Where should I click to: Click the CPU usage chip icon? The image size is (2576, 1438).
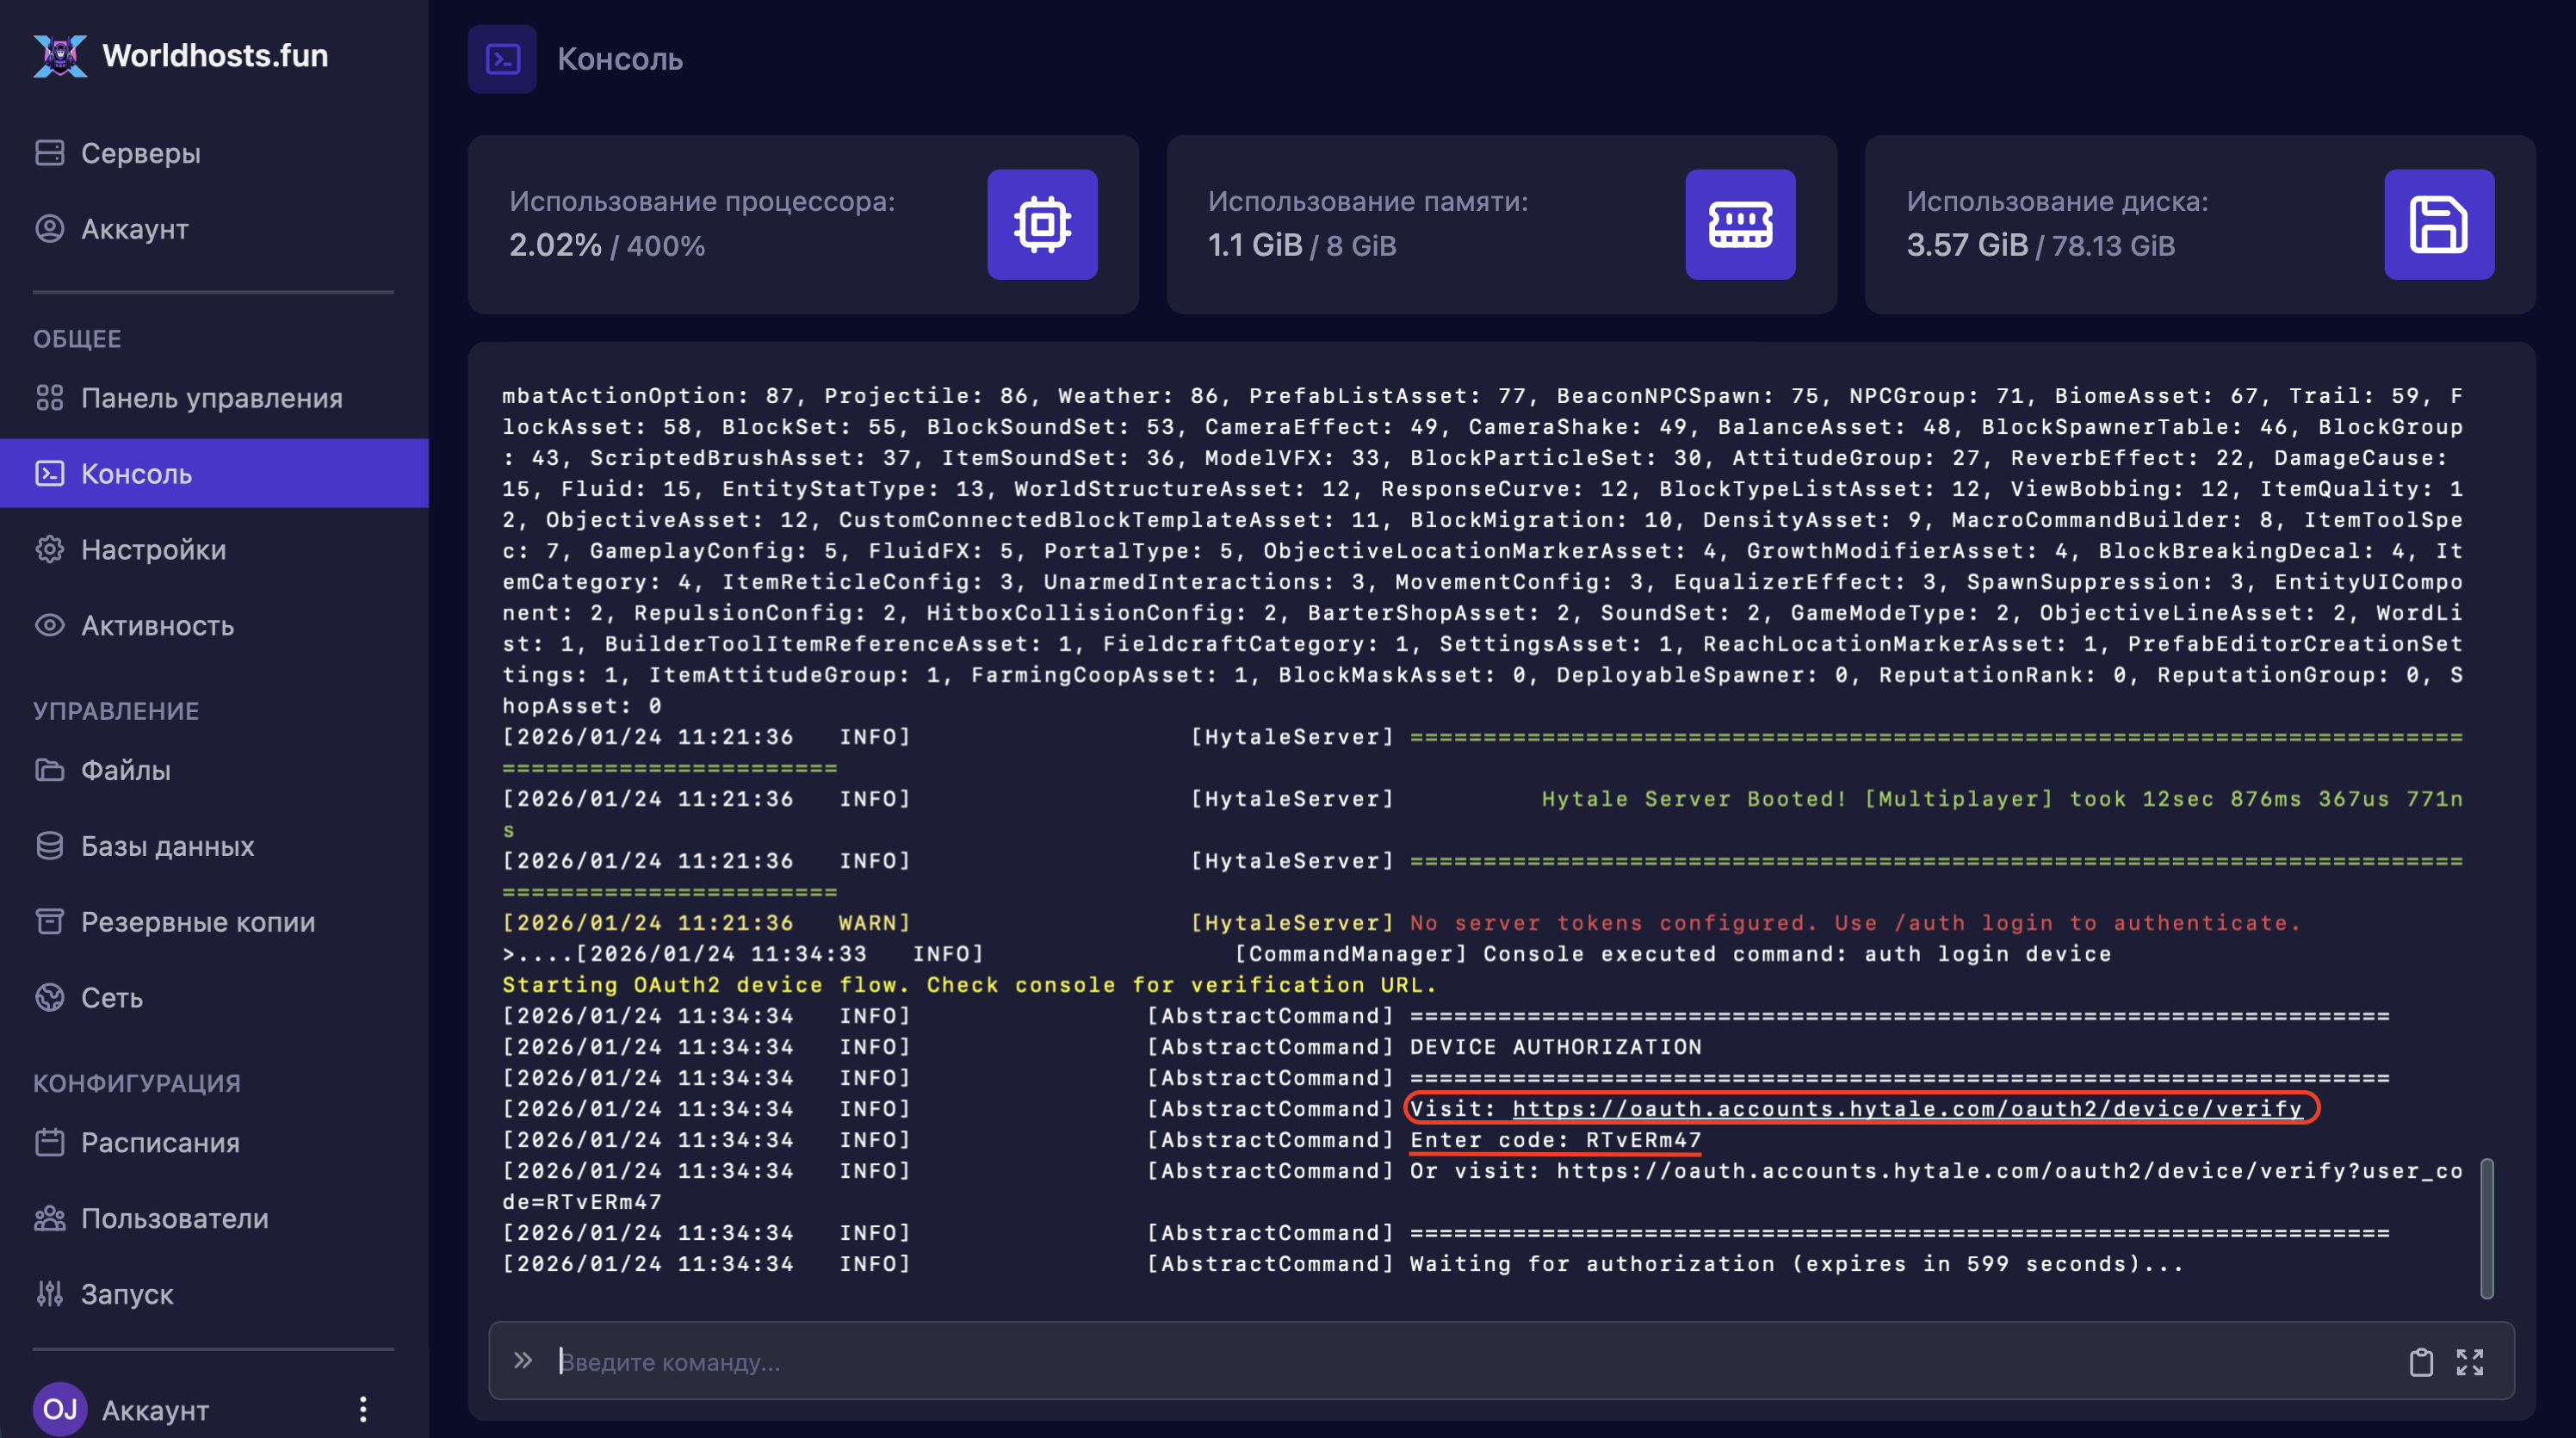tap(1042, 224)
